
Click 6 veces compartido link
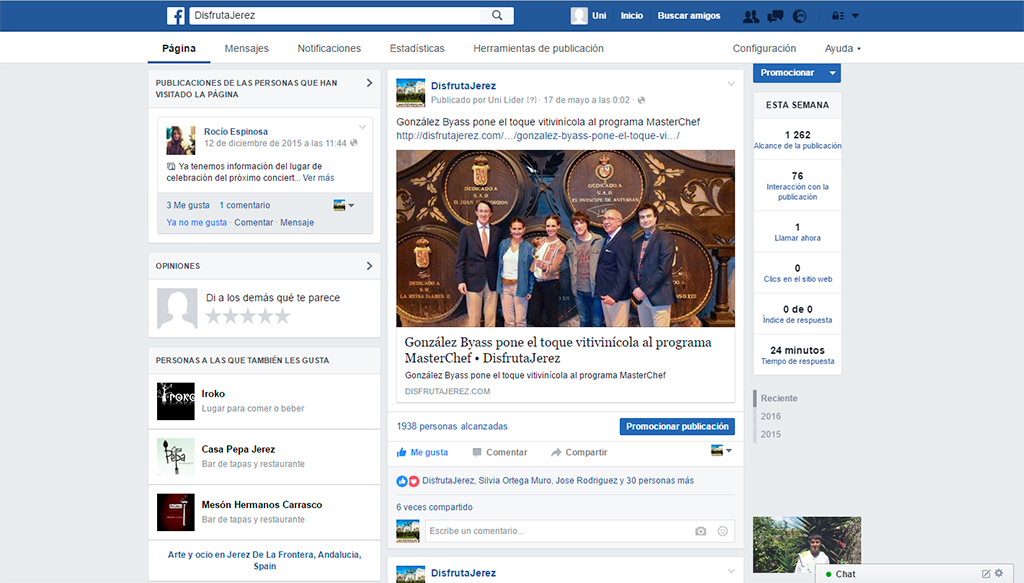[434, 507]
